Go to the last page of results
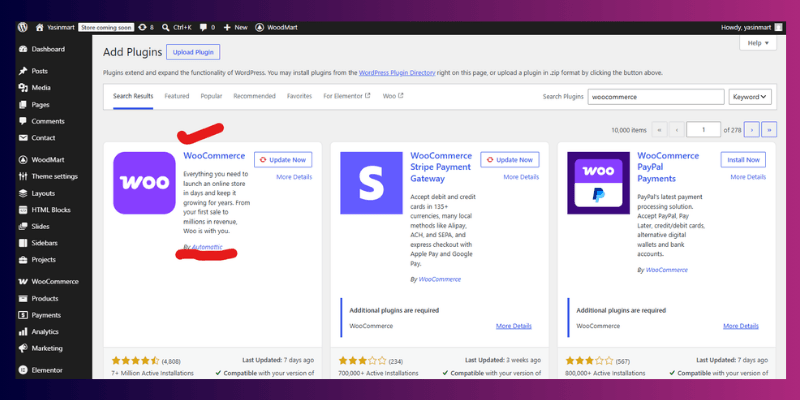Image resolution: width=800 pixels, height=400 pixels. 769,130
